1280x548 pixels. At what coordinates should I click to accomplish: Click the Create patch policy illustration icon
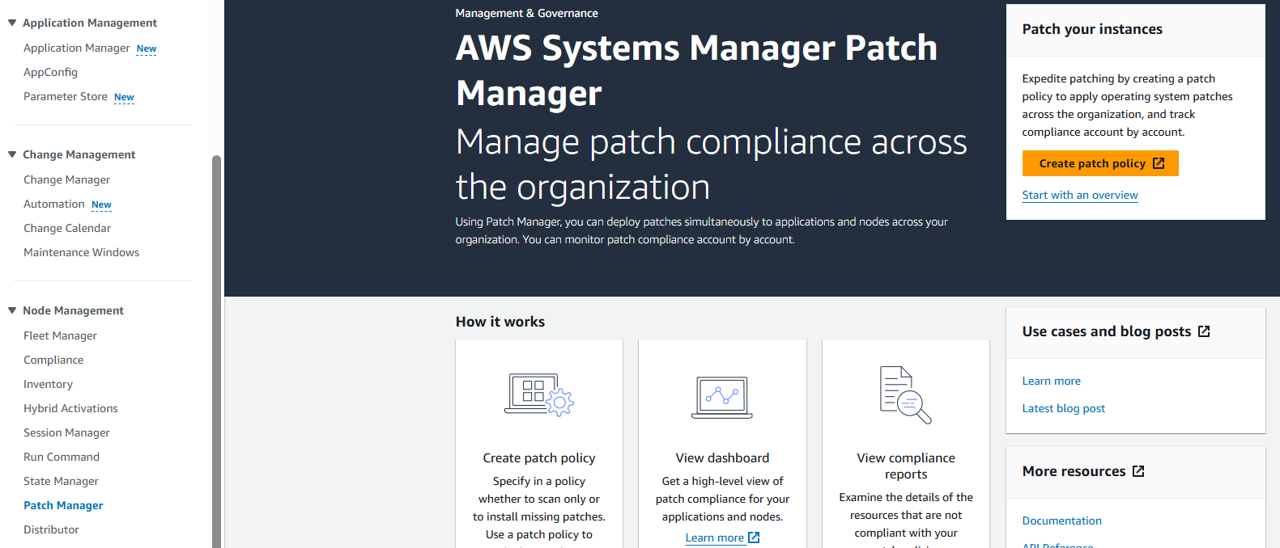(x=538, y=395)
